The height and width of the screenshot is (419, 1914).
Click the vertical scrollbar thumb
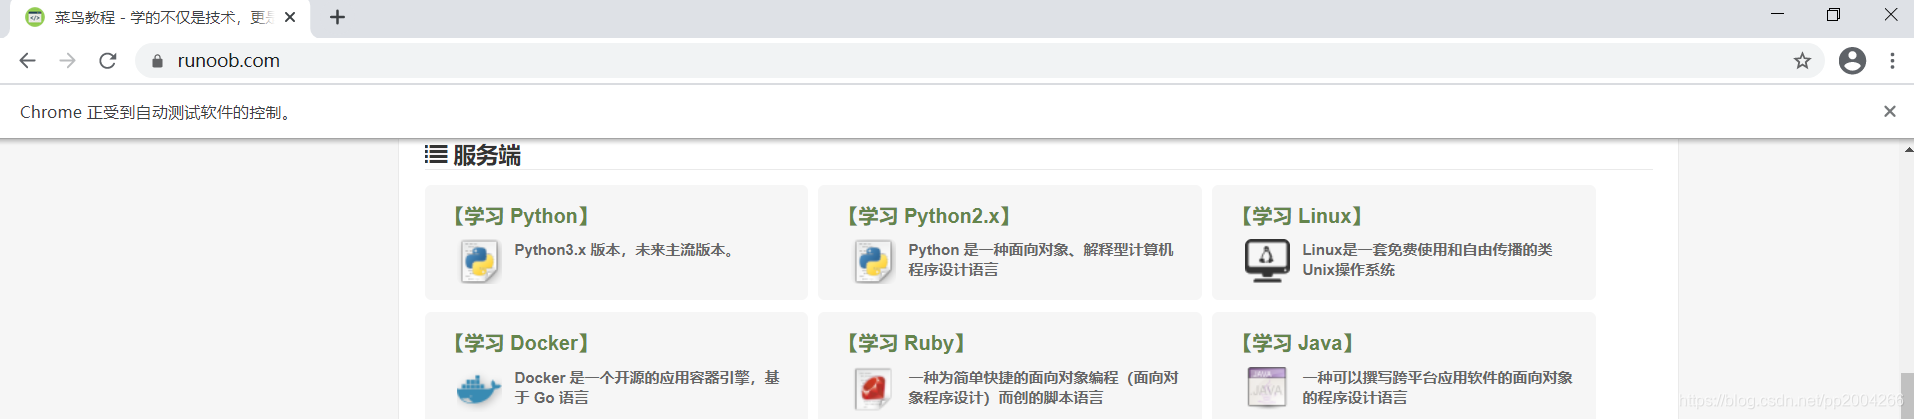[1907, 396]
